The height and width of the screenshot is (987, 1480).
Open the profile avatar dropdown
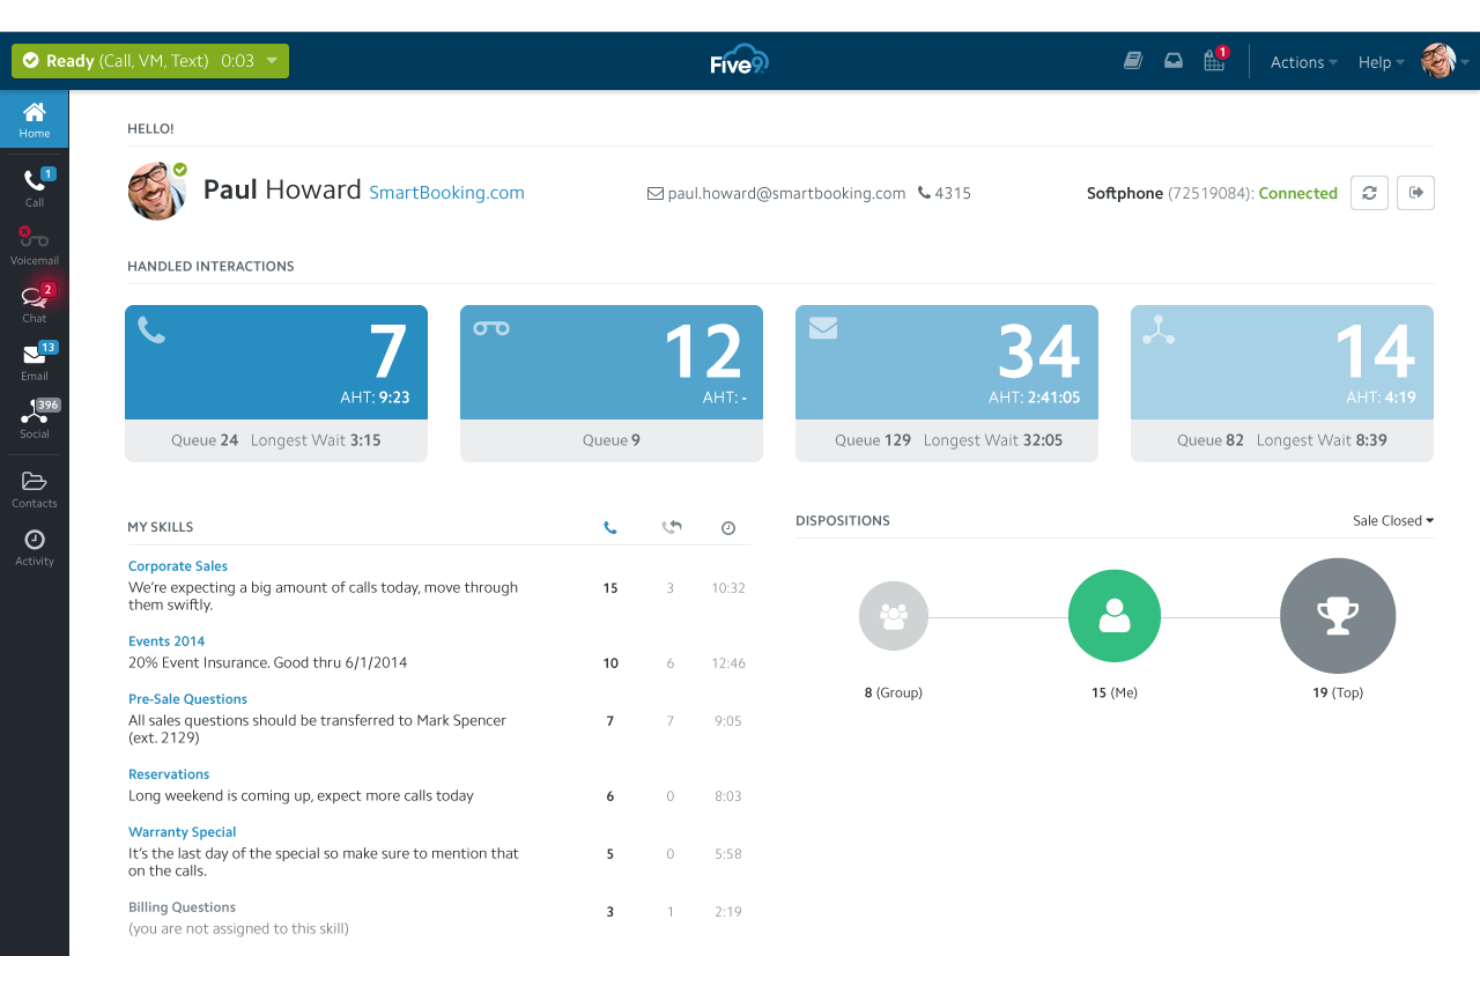[x=1440, y=60]
